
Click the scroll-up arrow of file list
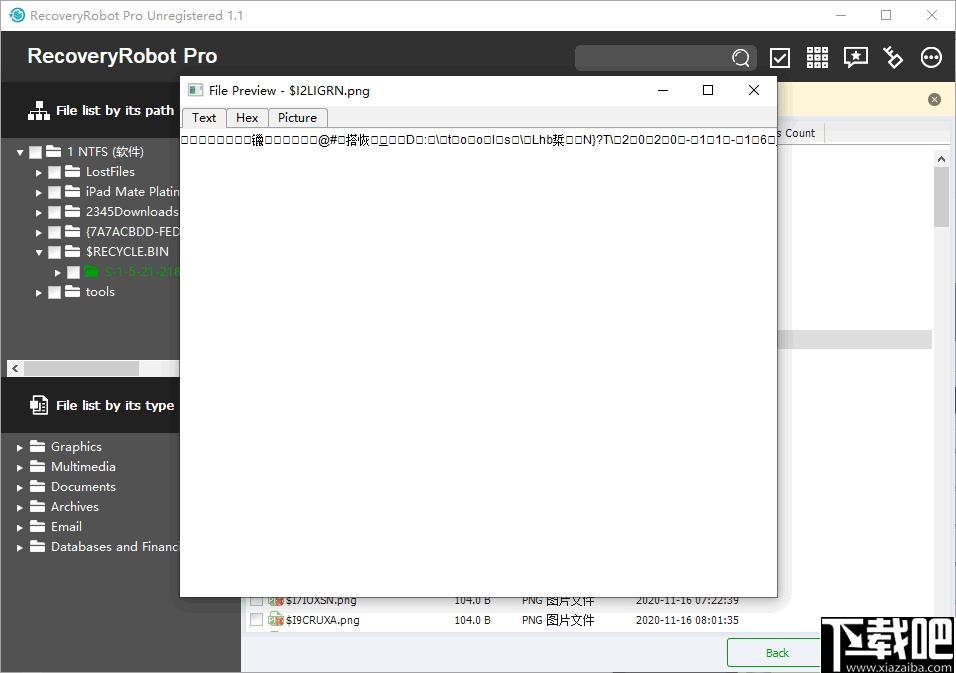[941, 159]
